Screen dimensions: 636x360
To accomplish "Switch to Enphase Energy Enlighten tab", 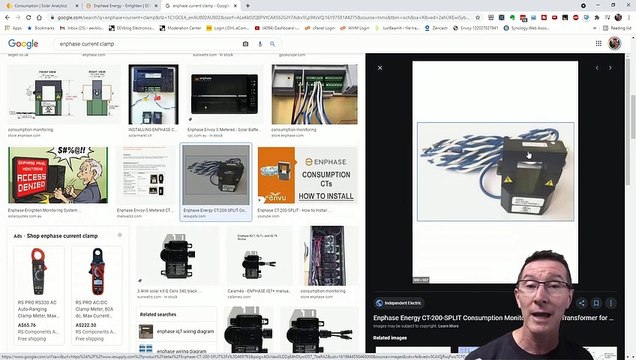I will (122, 6).
